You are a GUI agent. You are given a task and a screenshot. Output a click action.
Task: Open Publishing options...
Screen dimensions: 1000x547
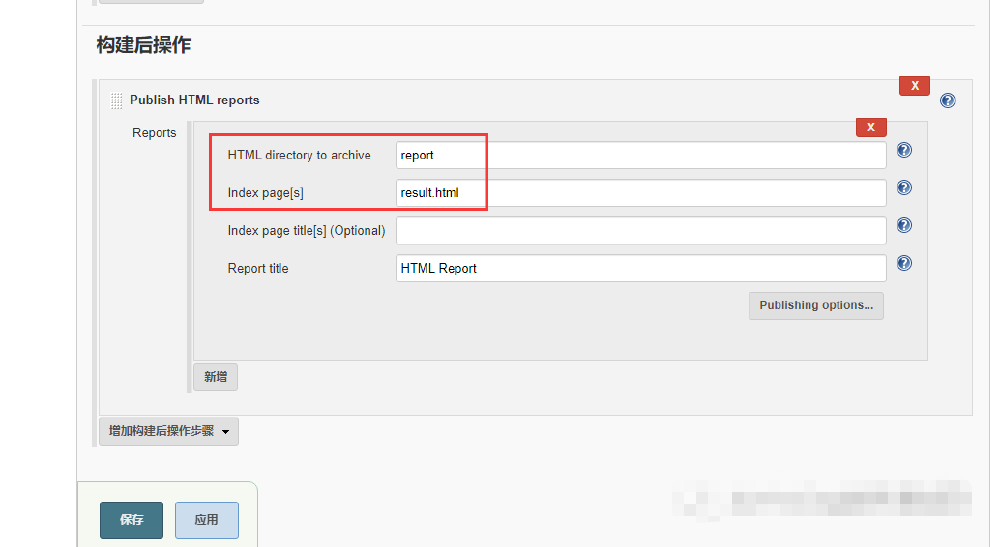pos(816,305)
